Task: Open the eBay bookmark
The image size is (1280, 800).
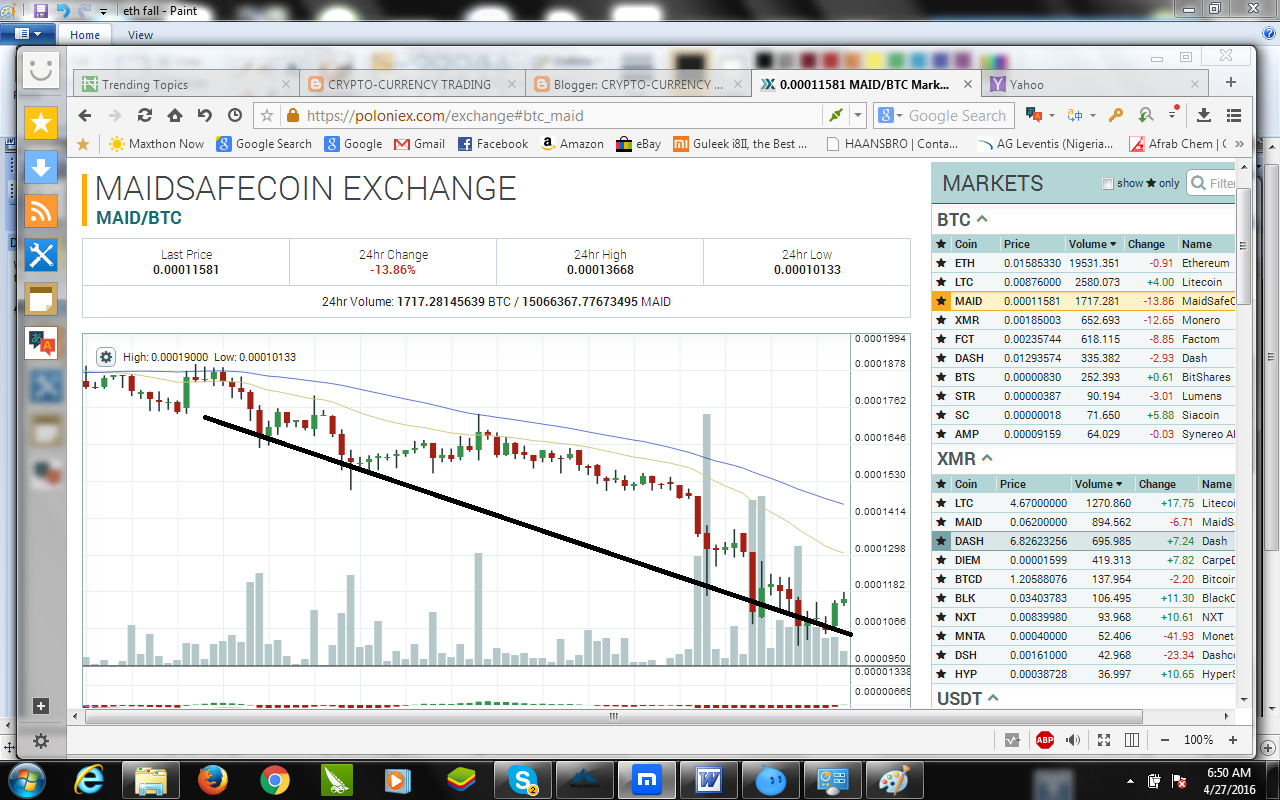Action: click(x=639, y=144)
